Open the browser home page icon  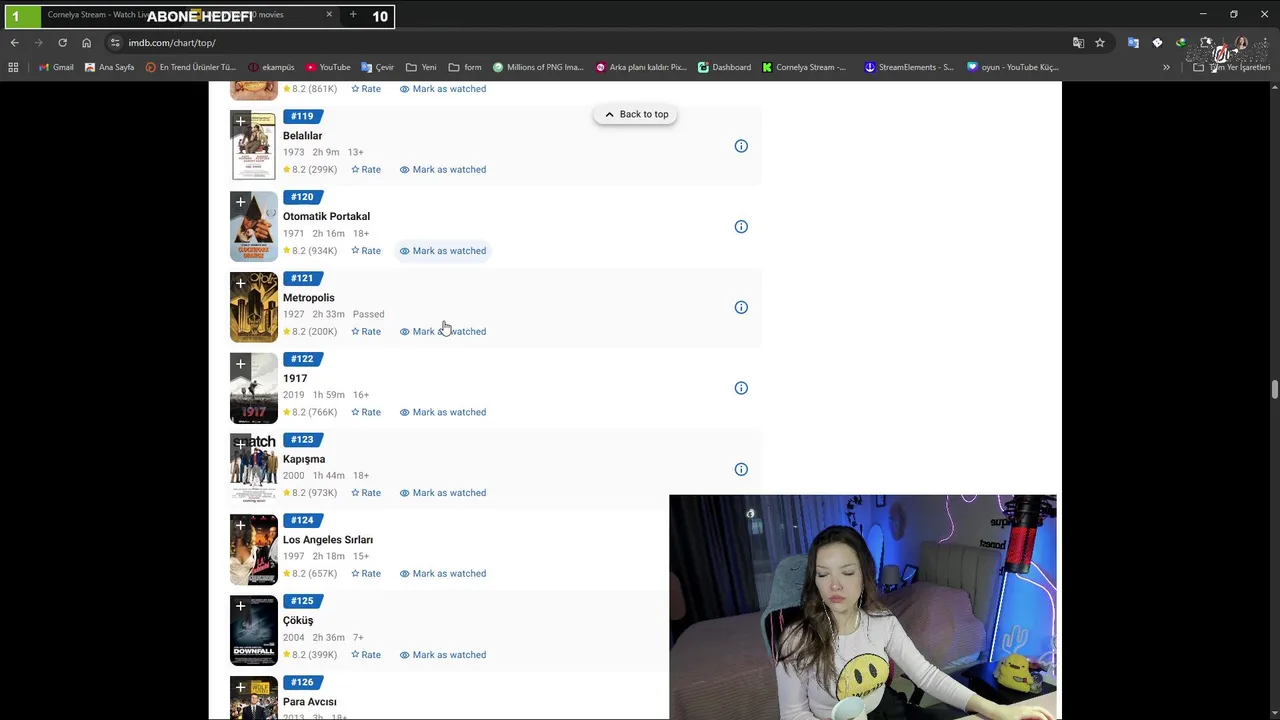point(86,43)
